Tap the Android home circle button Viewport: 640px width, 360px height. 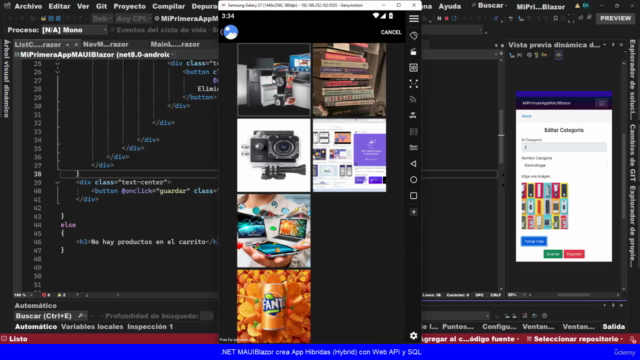coord(413,180)
